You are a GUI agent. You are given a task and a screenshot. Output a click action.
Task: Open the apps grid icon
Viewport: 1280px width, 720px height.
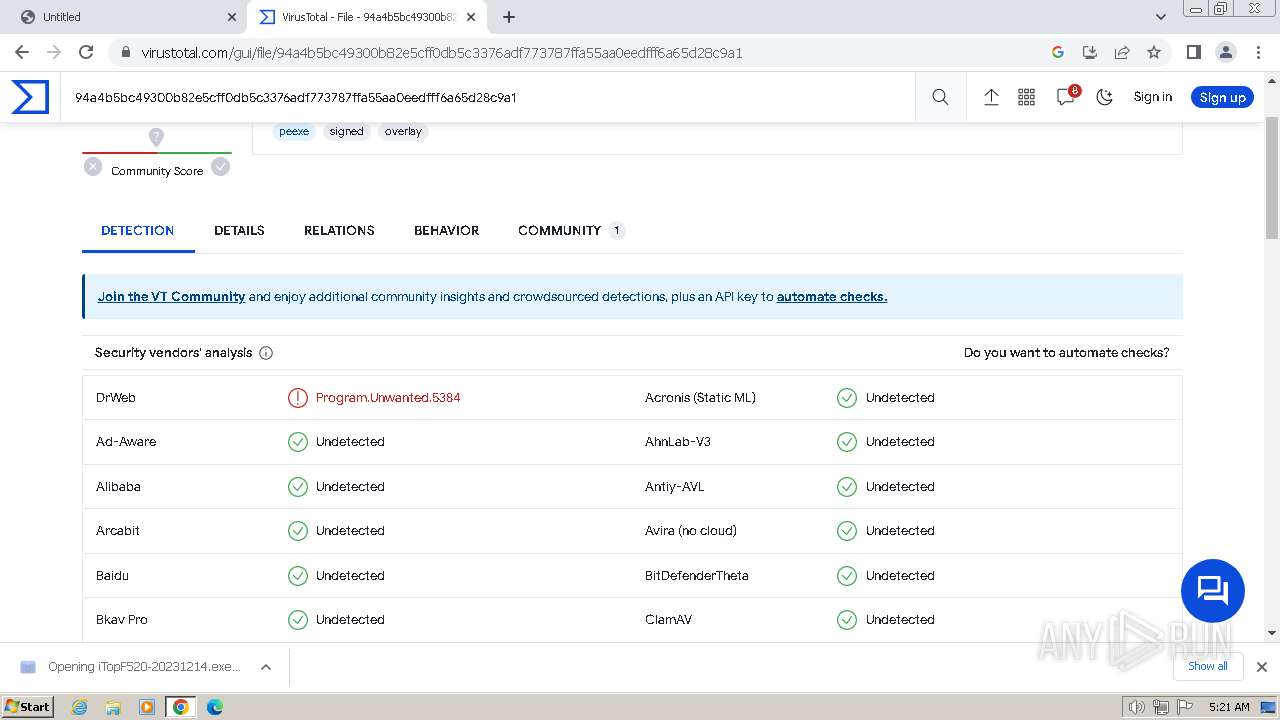(1026, 97)
